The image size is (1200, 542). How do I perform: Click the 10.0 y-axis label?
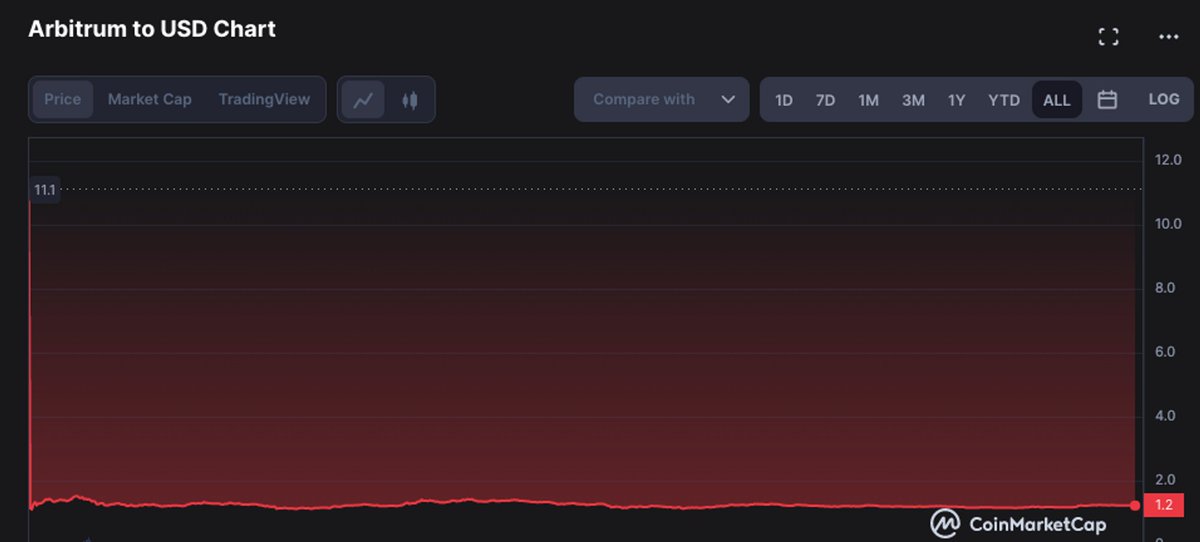1168,224
